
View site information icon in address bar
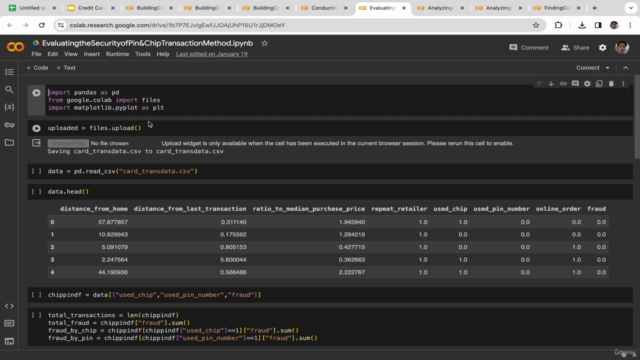coord(61,25)
